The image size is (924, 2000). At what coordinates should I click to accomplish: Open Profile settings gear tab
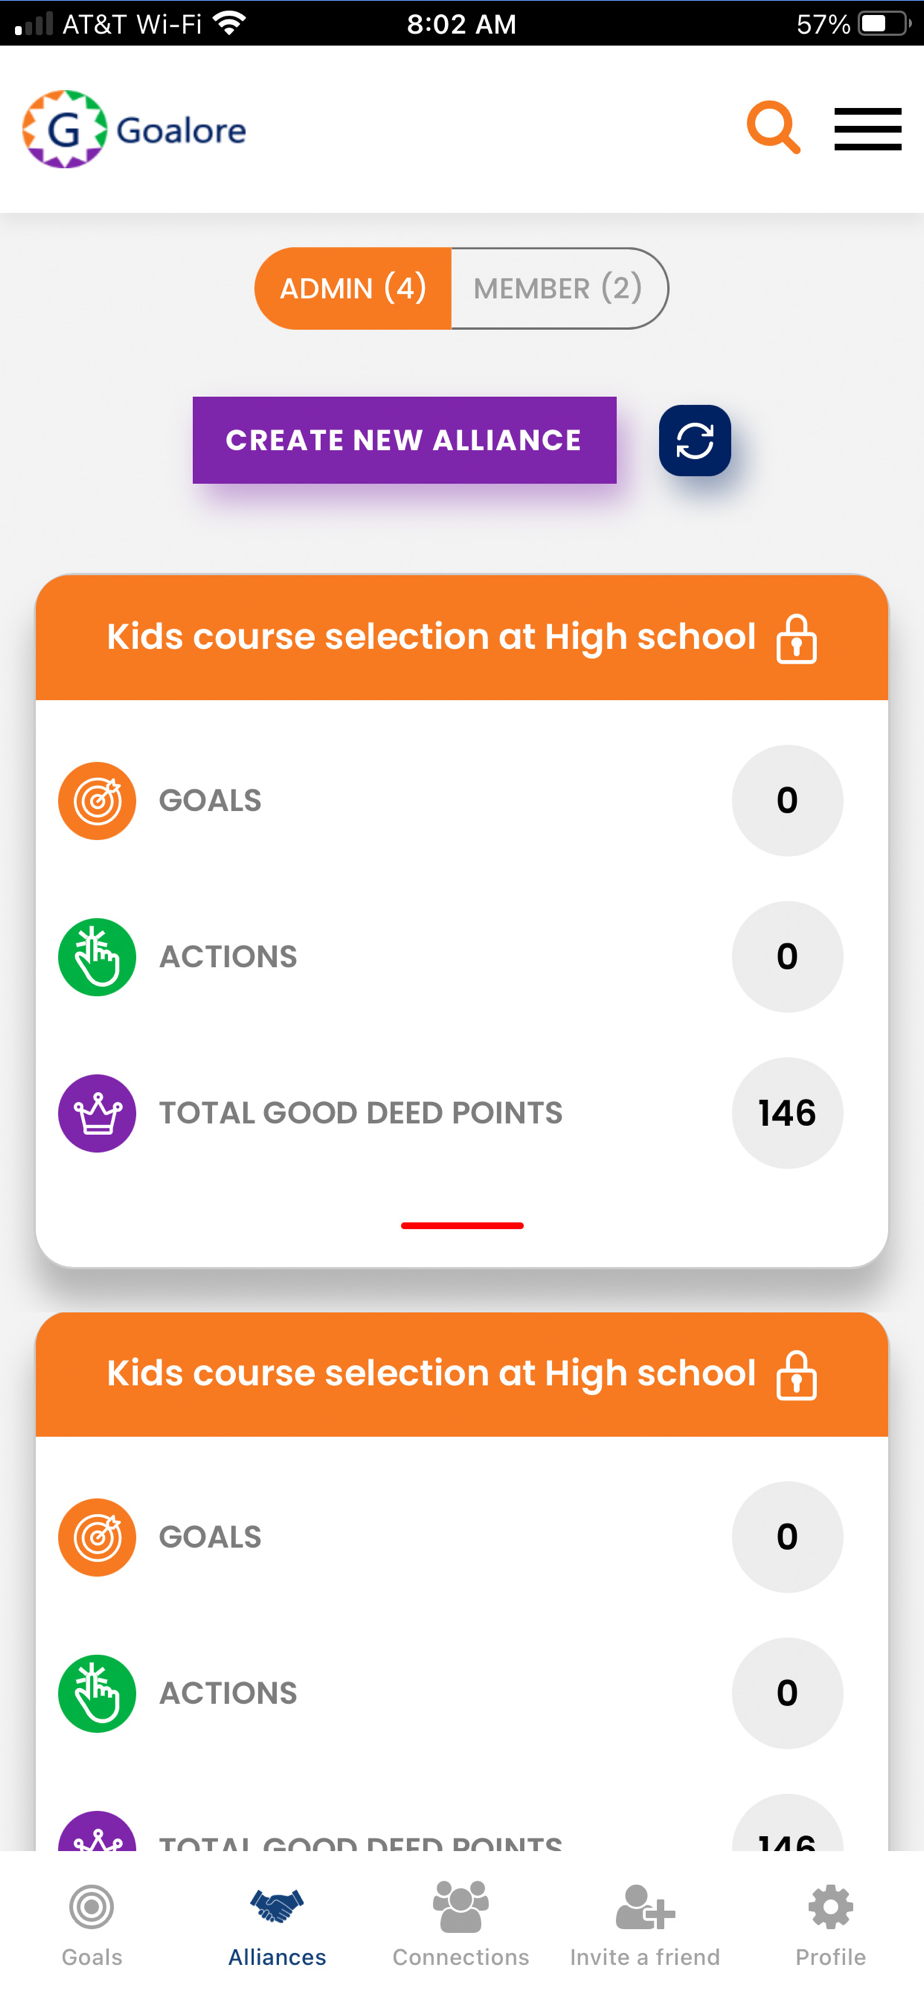coord(831,1926)
